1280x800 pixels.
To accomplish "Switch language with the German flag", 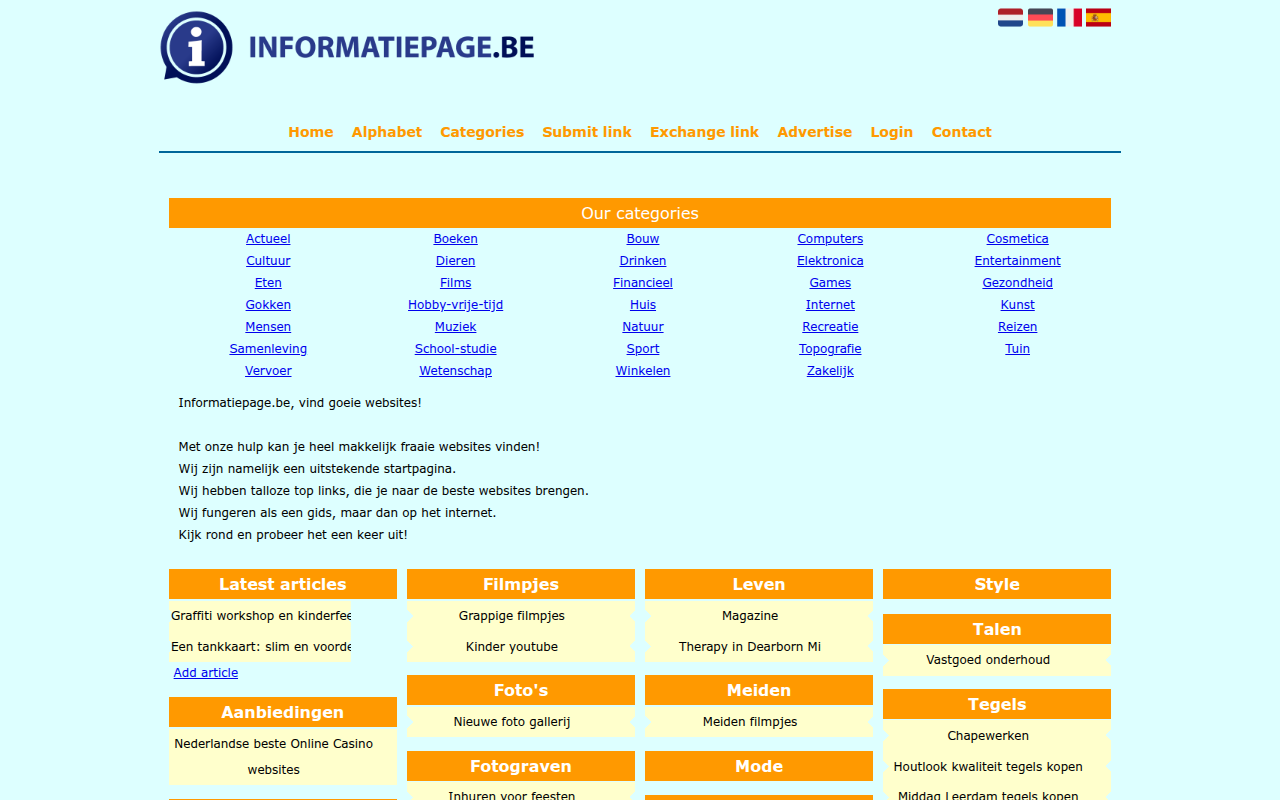I will pyautogui.click(x=1040, y=17).
